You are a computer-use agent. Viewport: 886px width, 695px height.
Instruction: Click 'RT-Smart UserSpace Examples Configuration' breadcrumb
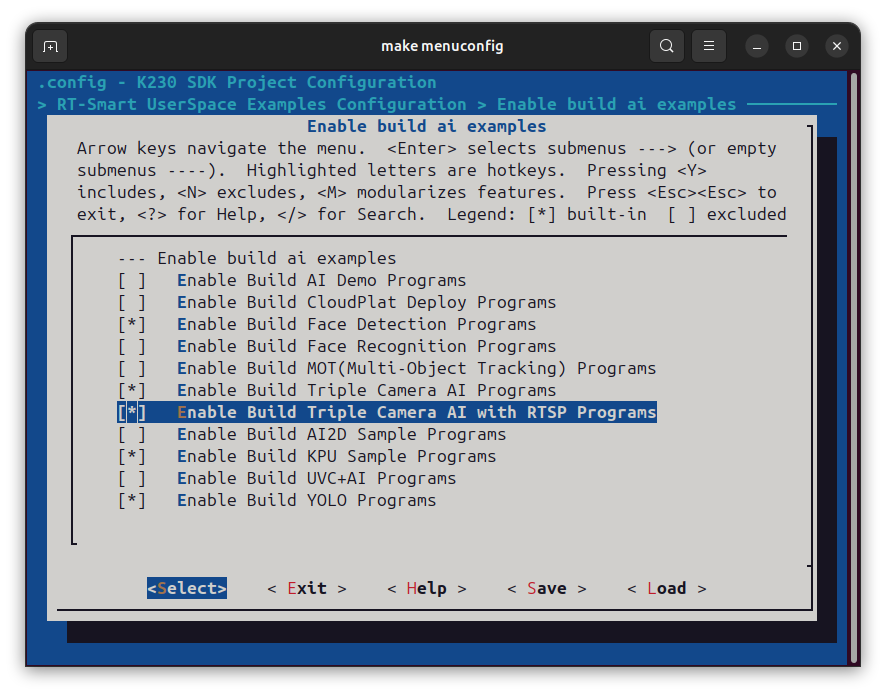pos(262,105)
